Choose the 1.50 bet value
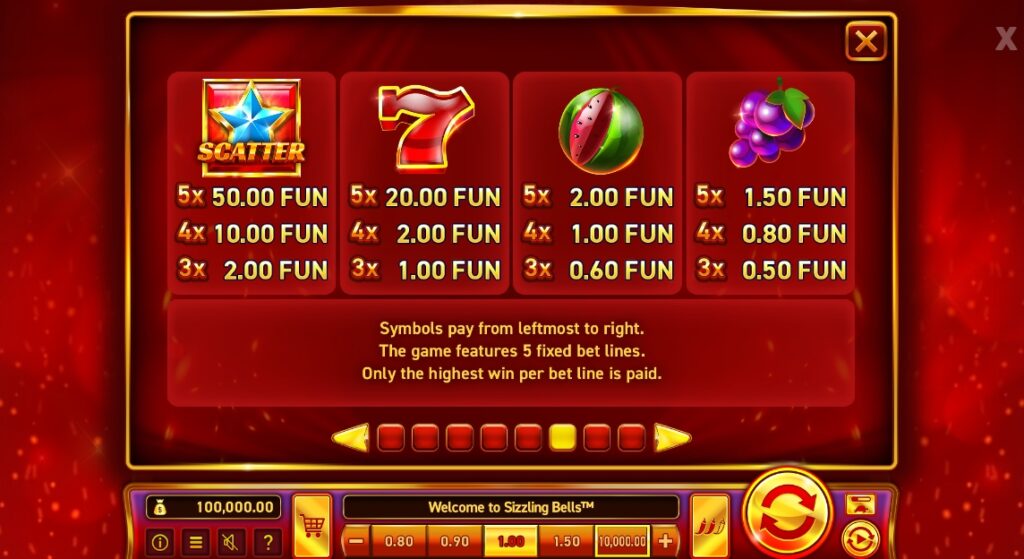1024x559 pixels. 566,541
